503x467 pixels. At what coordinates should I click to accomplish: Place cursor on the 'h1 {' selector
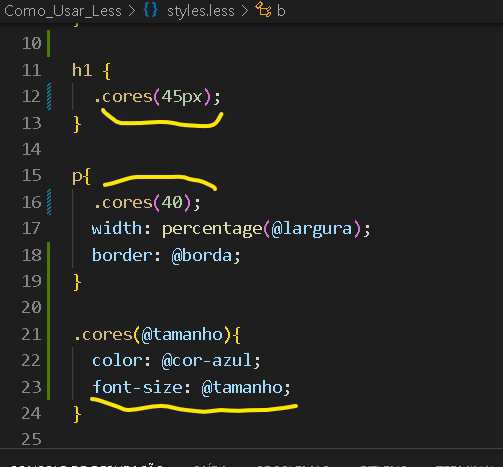tap(91, 70)
